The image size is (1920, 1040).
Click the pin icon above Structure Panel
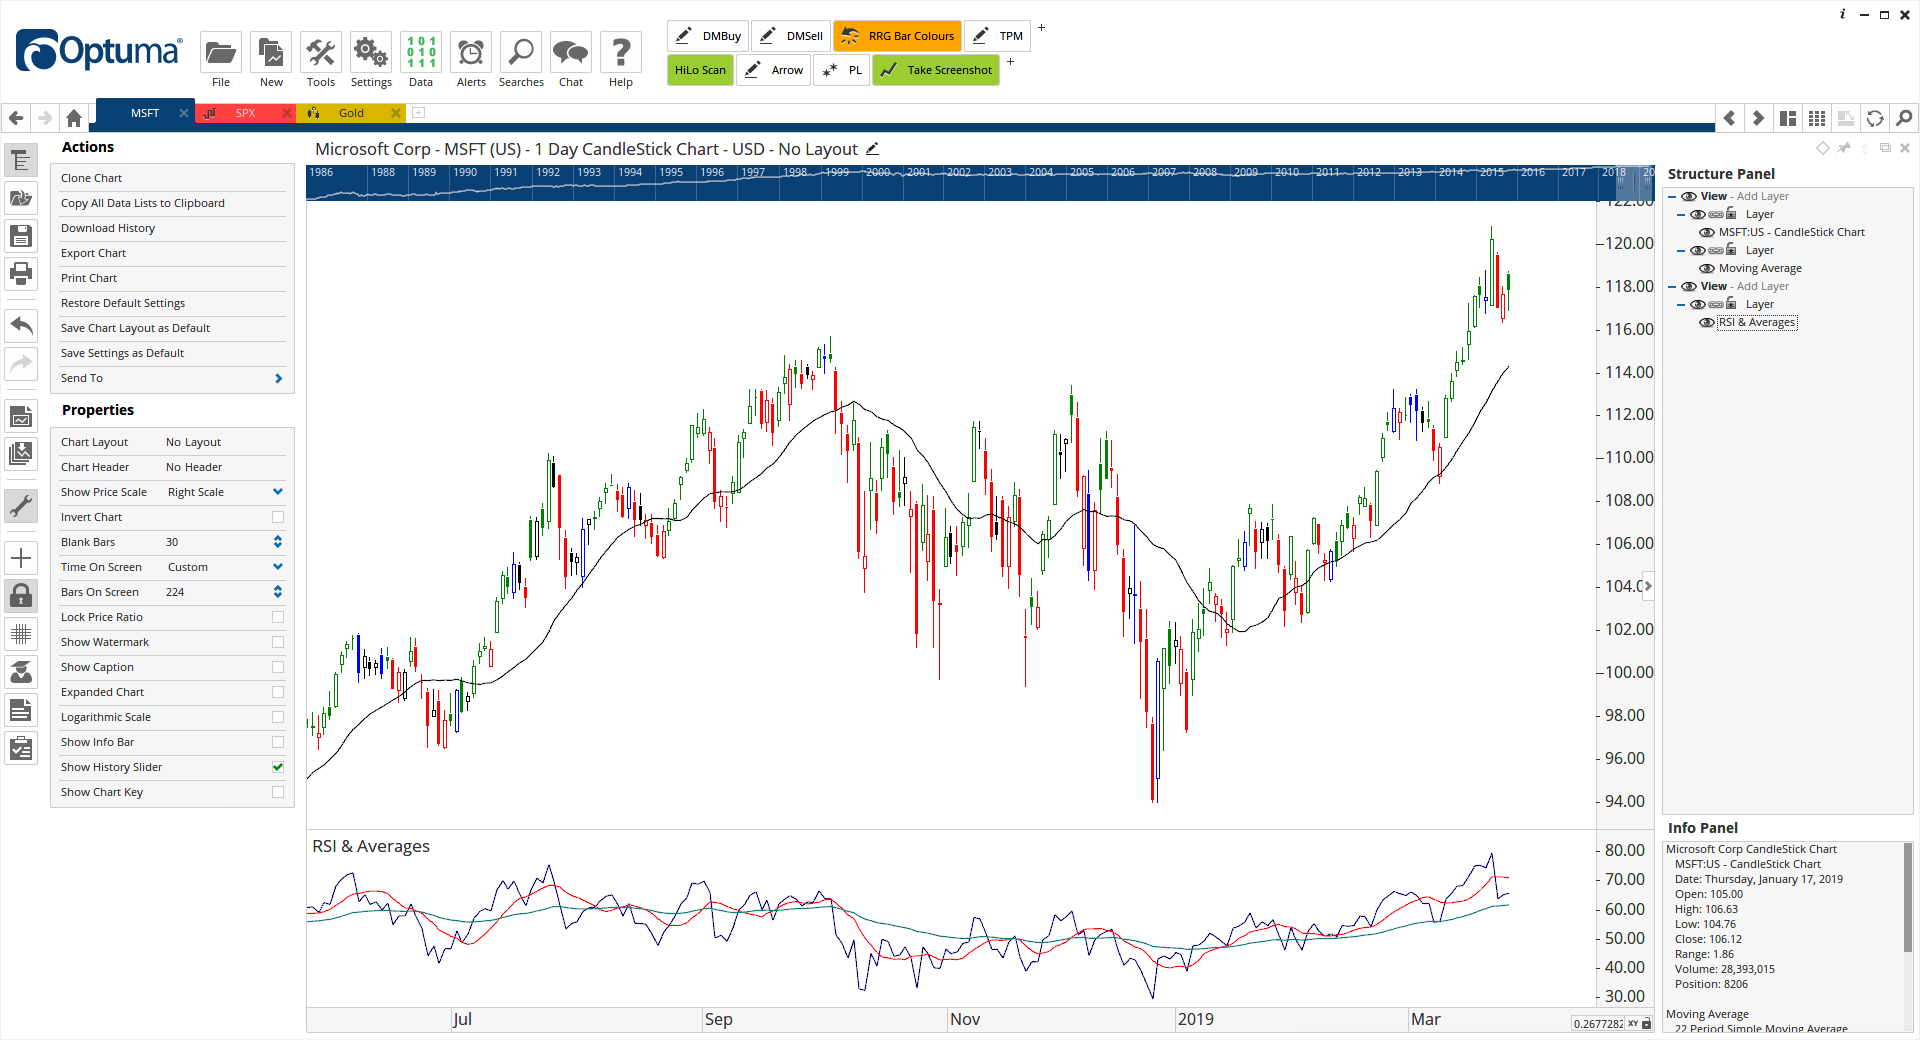point(1844,148)
